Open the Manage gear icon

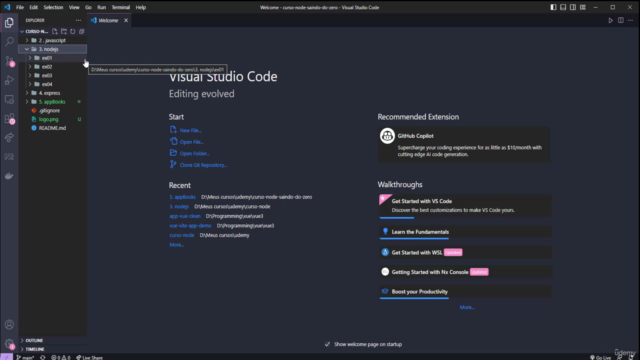pos(9,344)
